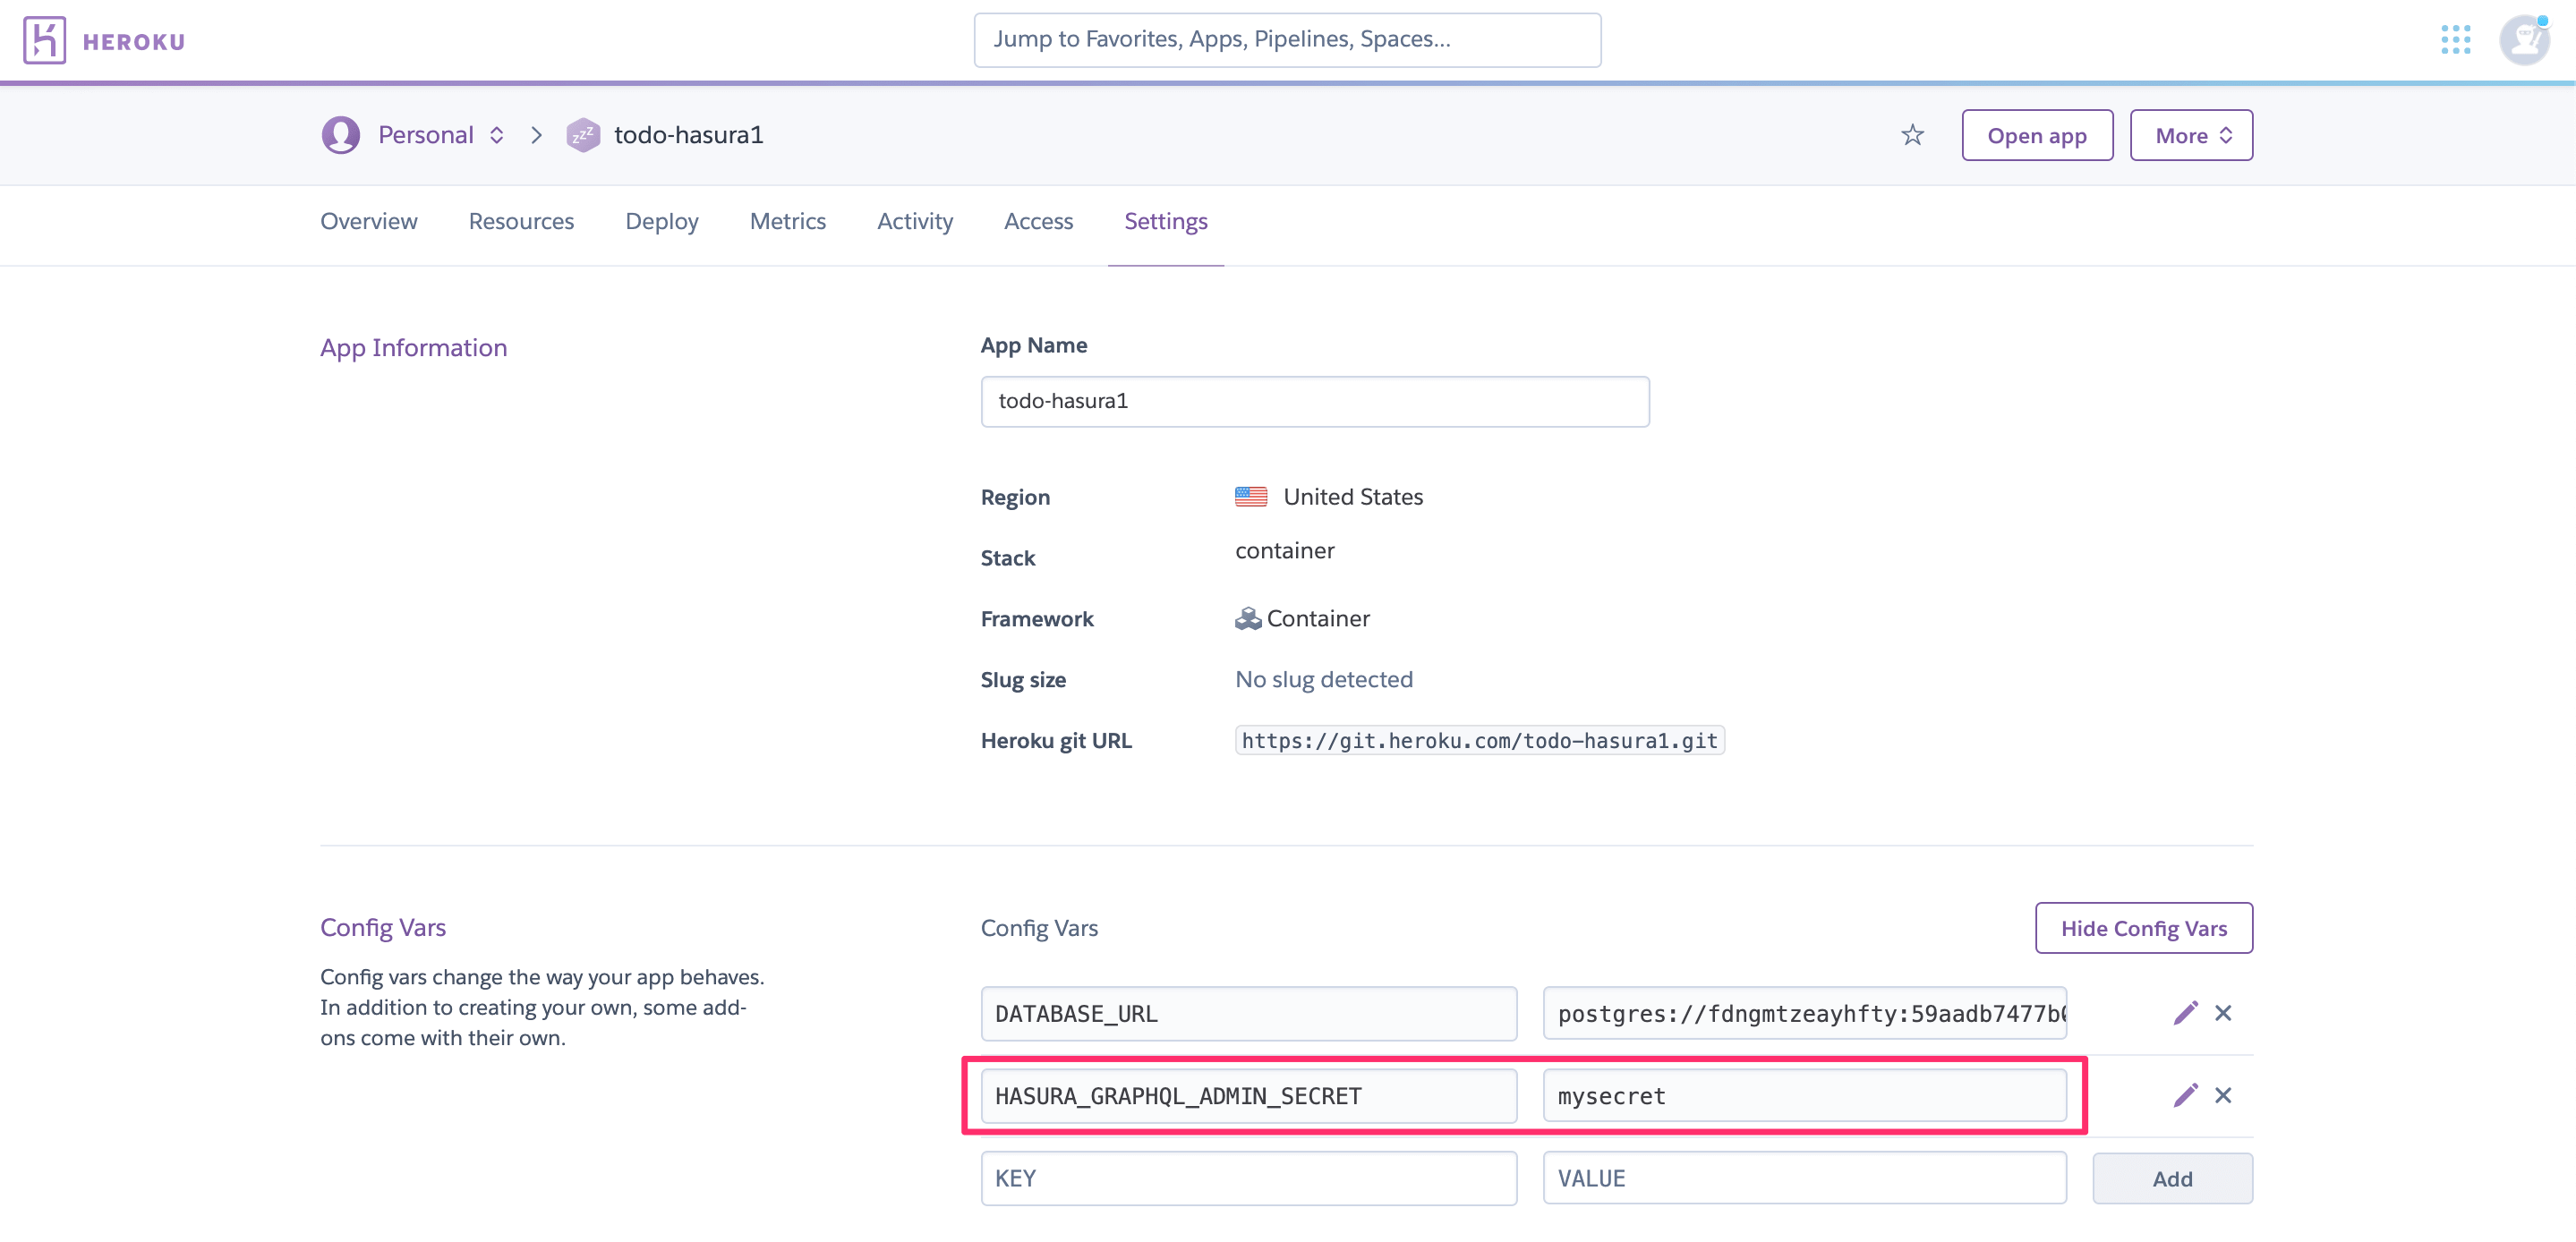Delete DATABASE_URL config var with X
The width and height of the screenshot is (2576, 1242).
tap(2223, 1013)
